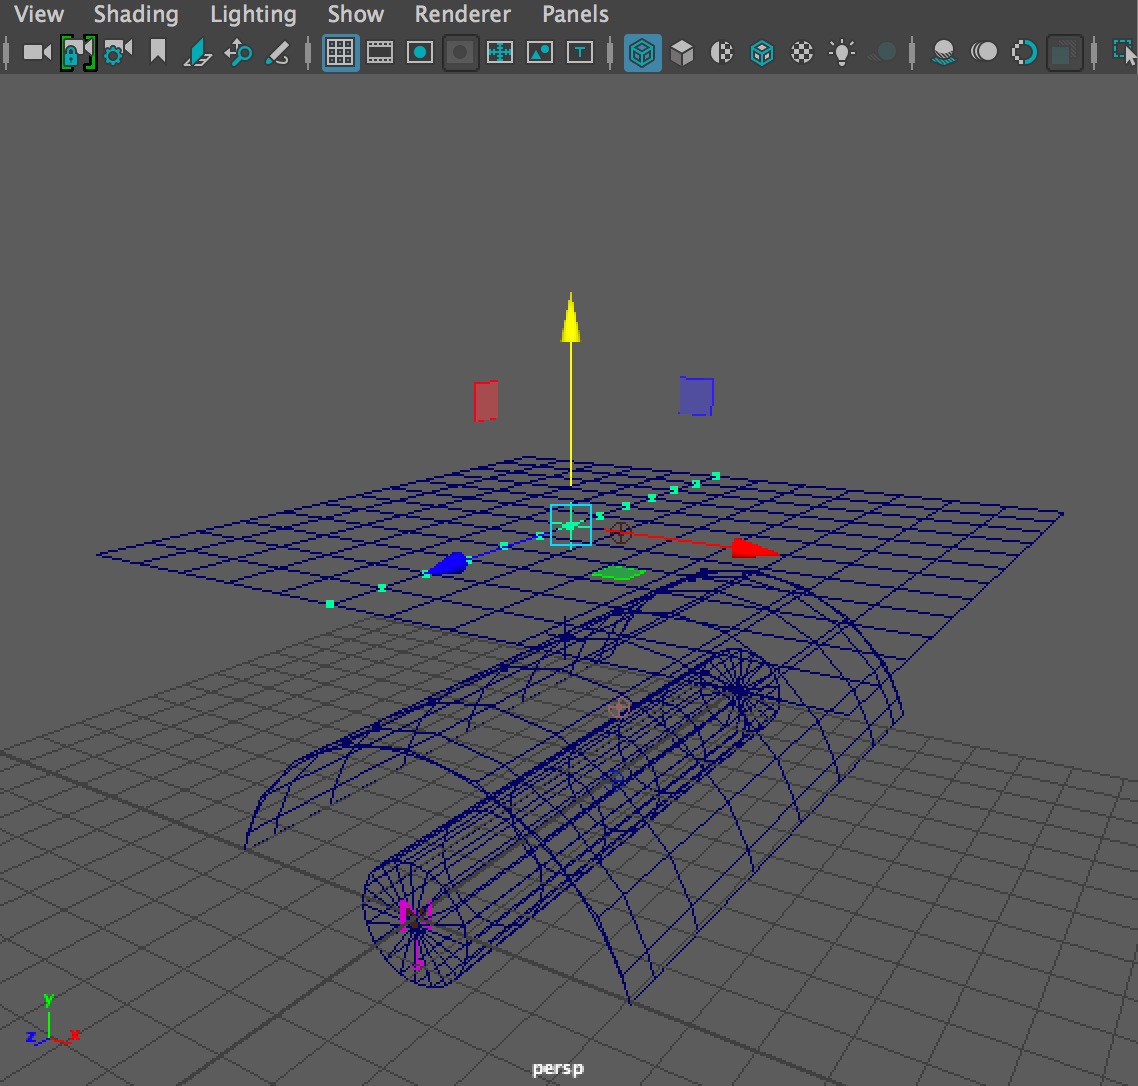Open the Show menu
The height and width of the screenshot is (1086, 1138).
(356, 14)
